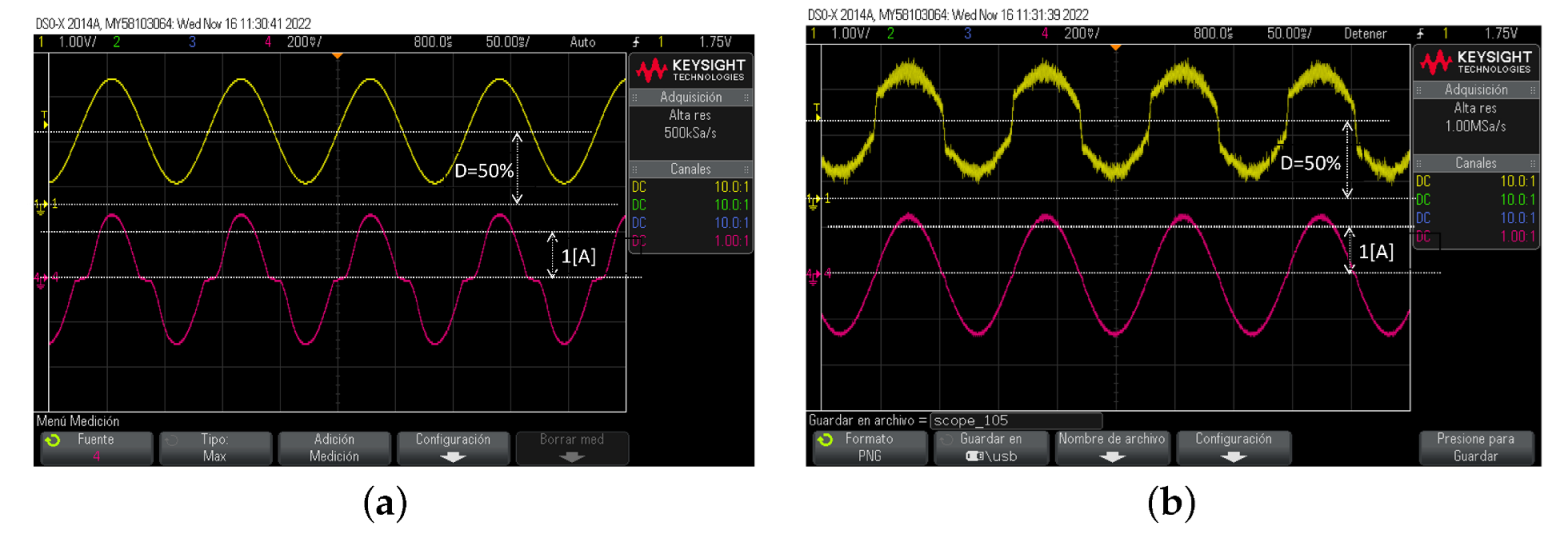
Task: Click the green knob icon on Formato softkey
Action: [x=825, y=439]
